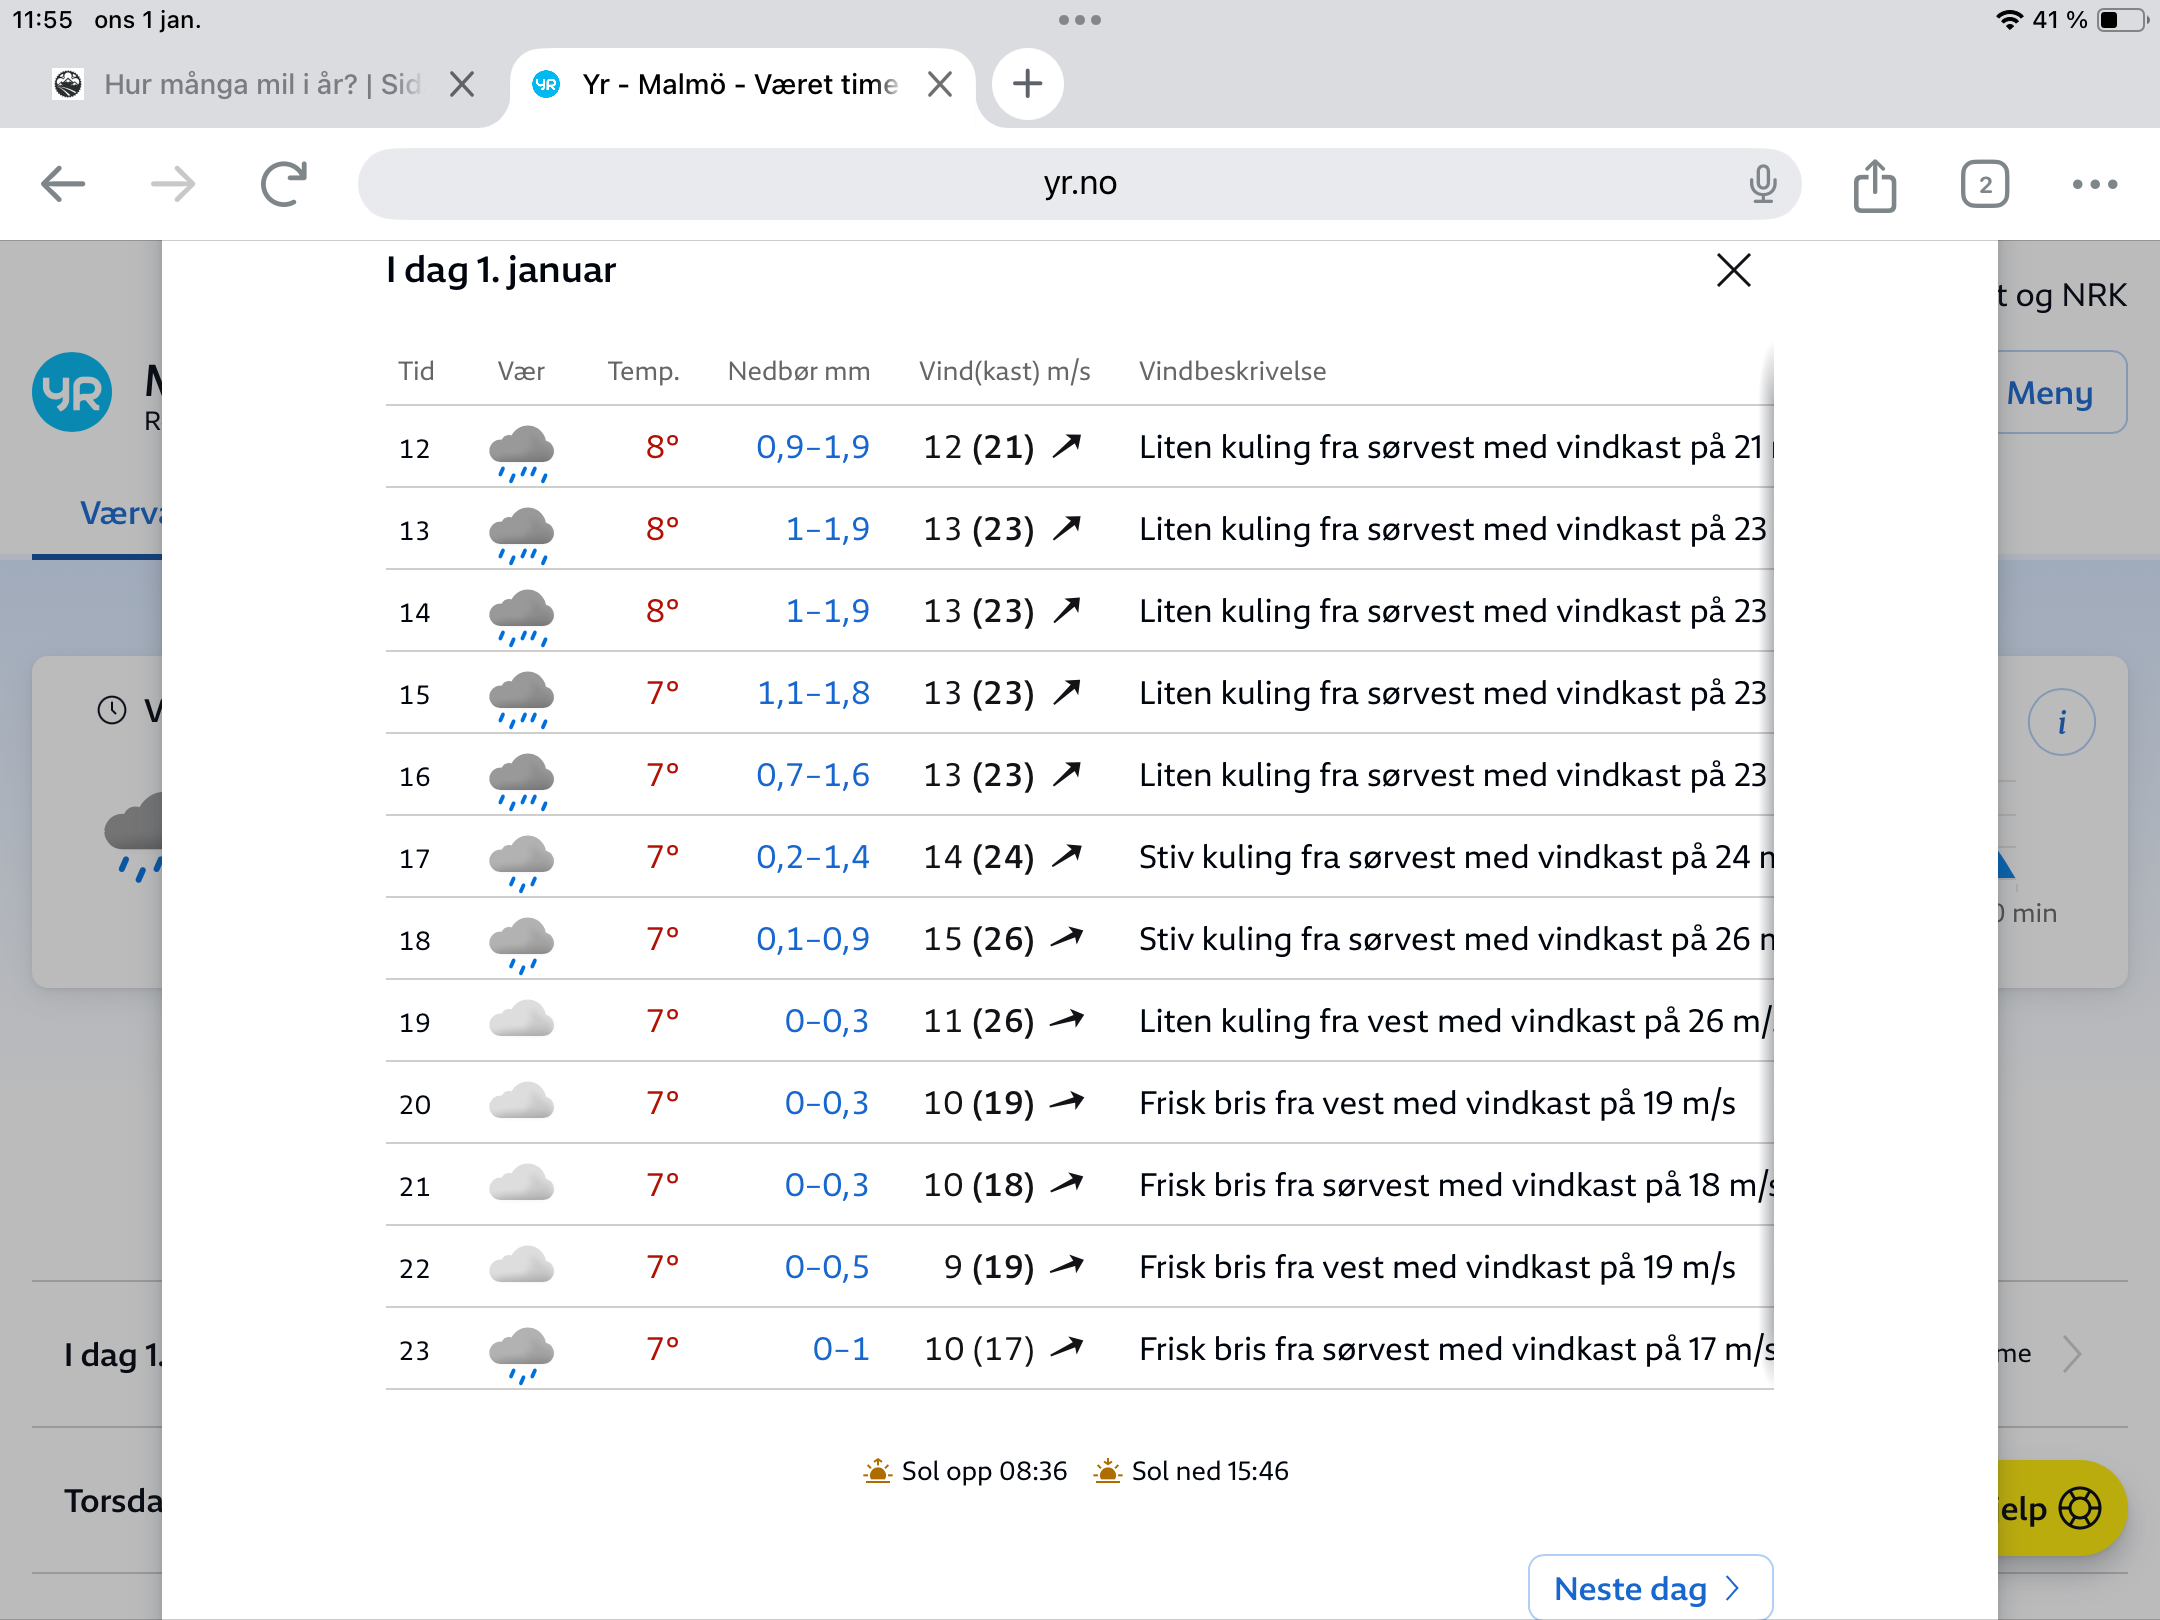Click the 'Temp.' column header
Screen dimensions: 2160x1620
643,371
